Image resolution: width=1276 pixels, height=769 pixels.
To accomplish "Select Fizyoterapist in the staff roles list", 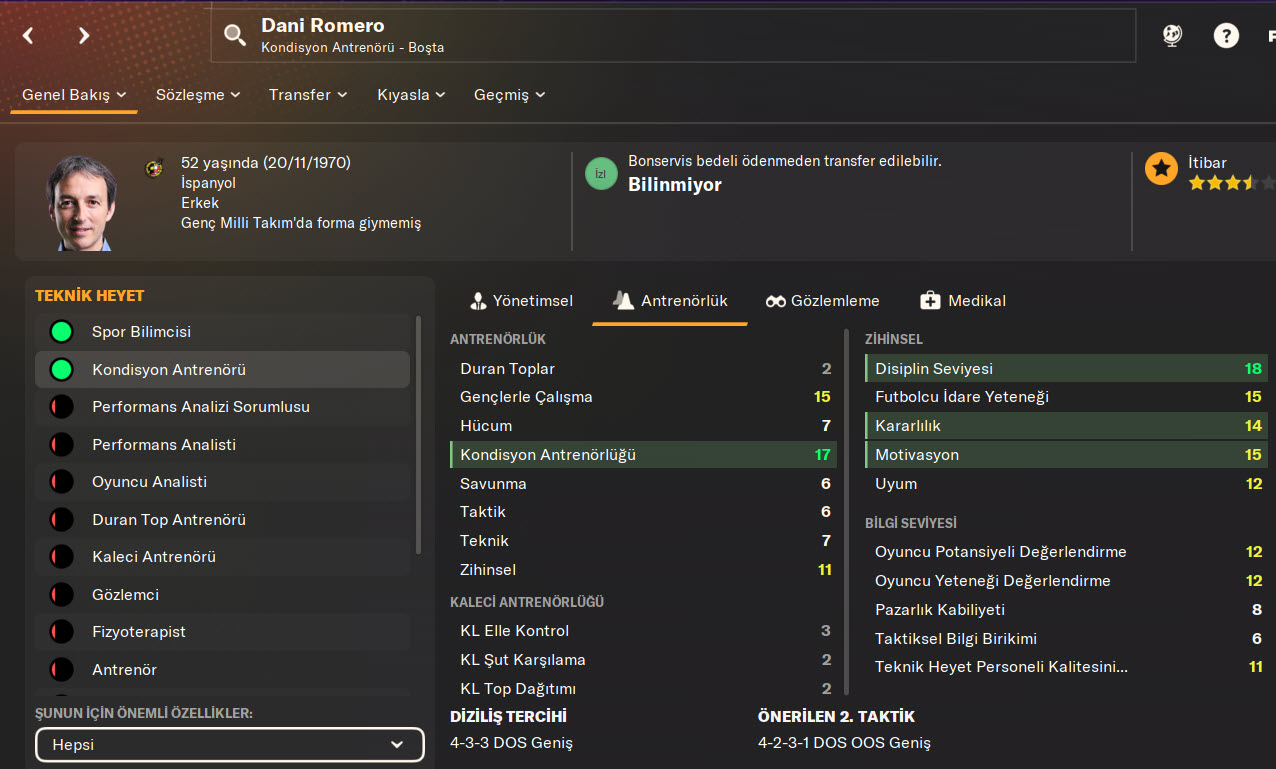I will tap(139, 632).
